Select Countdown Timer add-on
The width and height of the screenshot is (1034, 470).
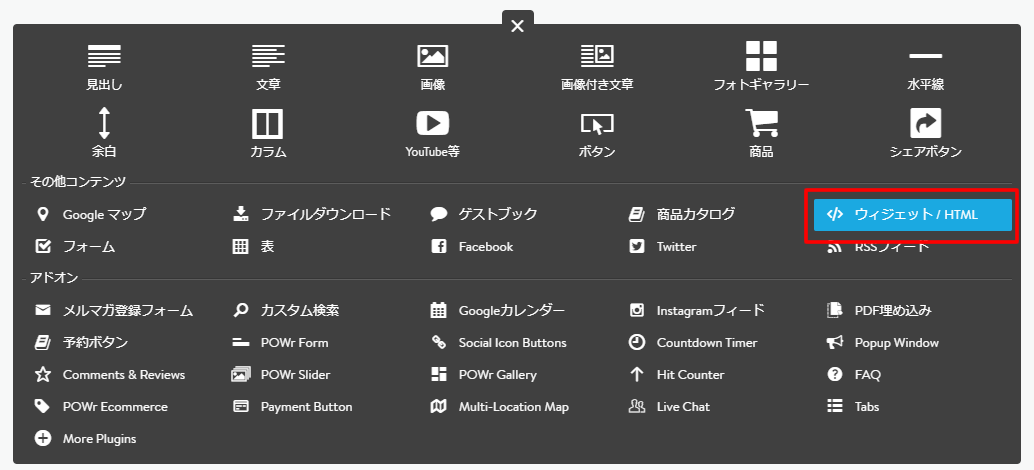706,342
